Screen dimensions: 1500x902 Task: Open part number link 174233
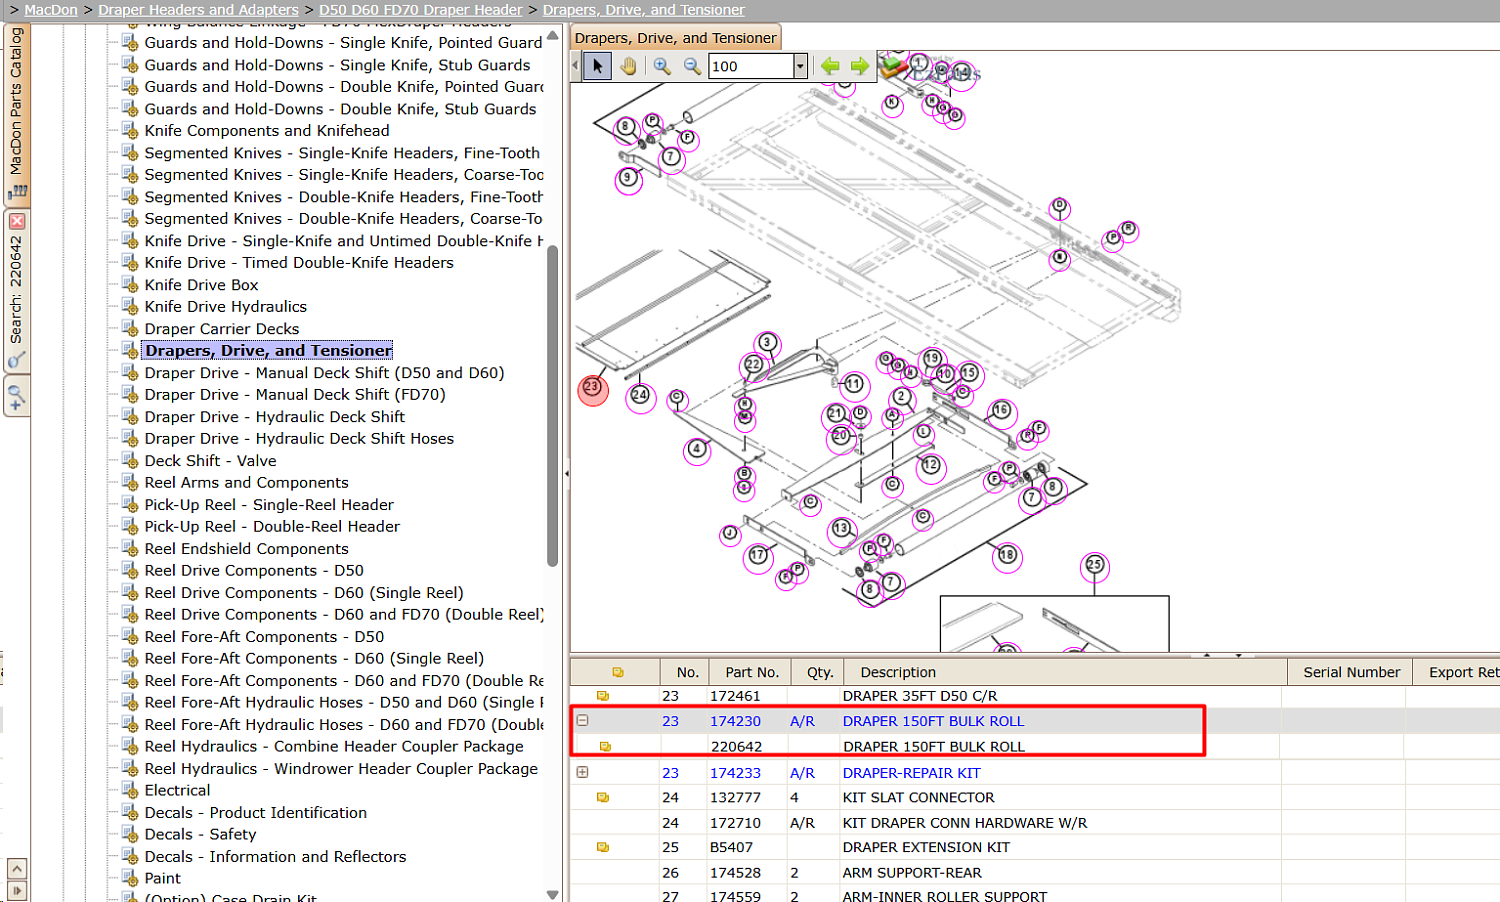point(735,773)
